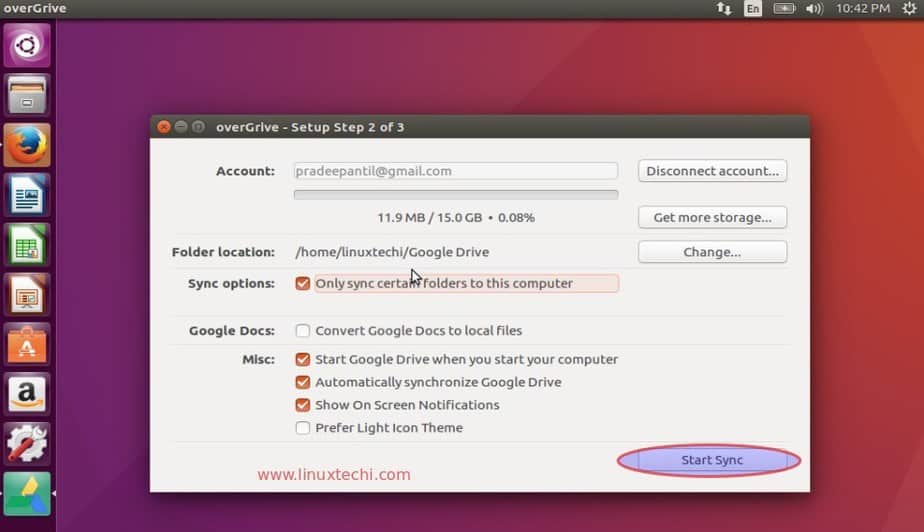The height and width of the screenshot is (532, 924).
Task: Click Disconnect account button
Action: (x=712, y=171)
